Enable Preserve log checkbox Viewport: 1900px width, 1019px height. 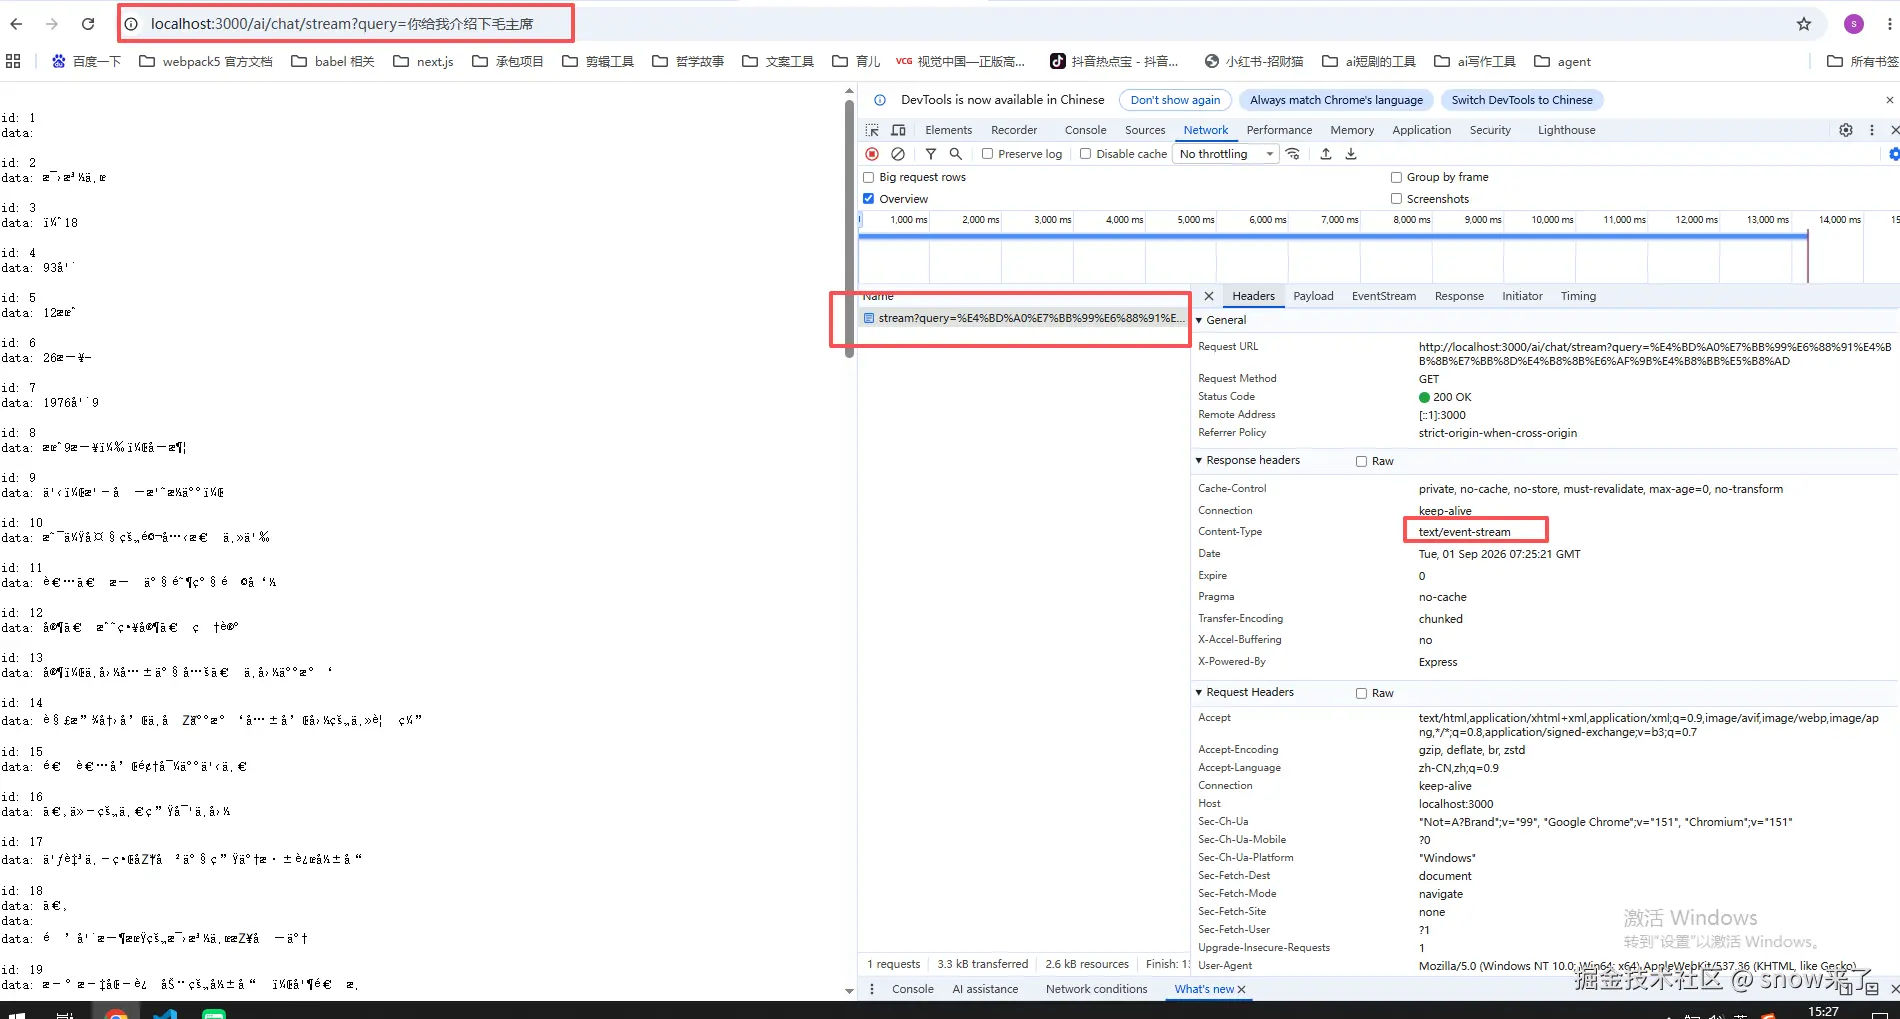pos(987,154)
